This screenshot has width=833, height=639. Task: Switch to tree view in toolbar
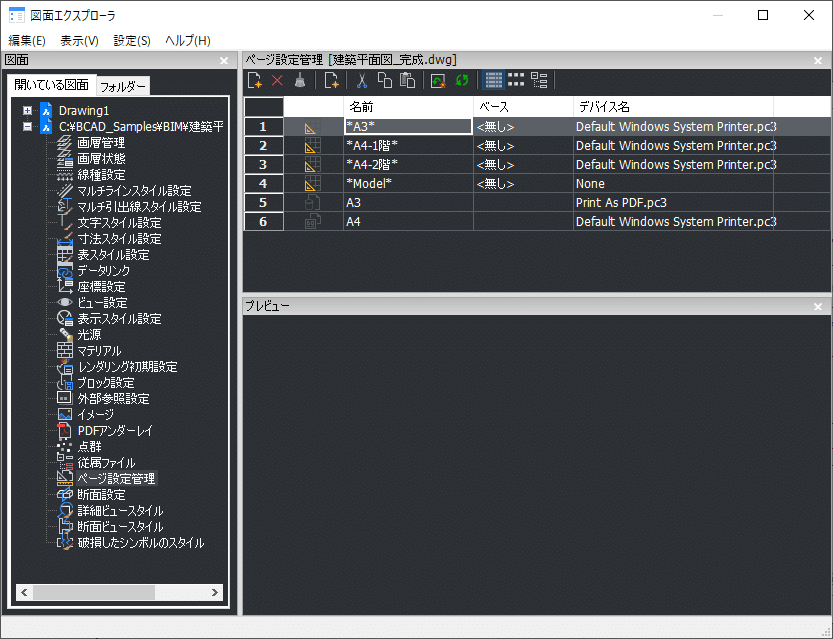pos(540,80)
